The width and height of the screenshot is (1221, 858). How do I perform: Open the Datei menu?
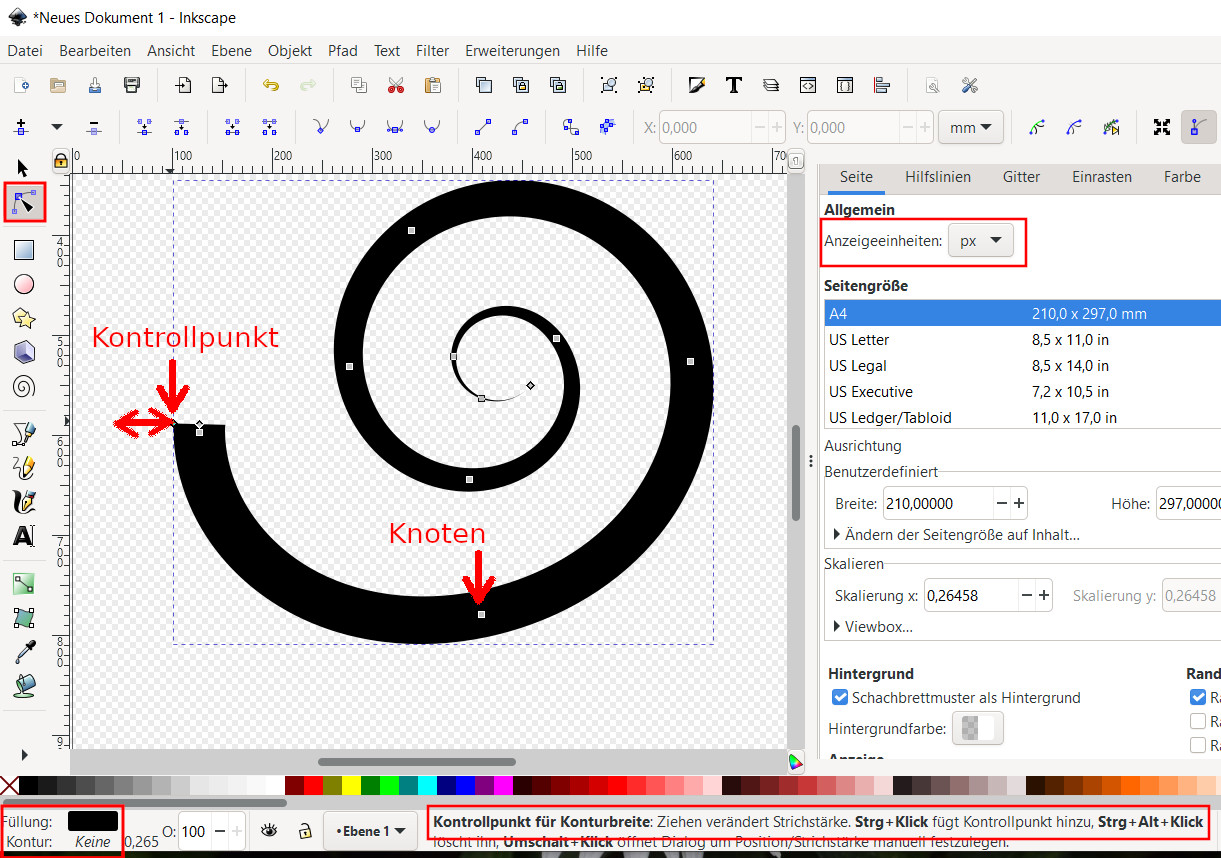(x=25, y=50)
